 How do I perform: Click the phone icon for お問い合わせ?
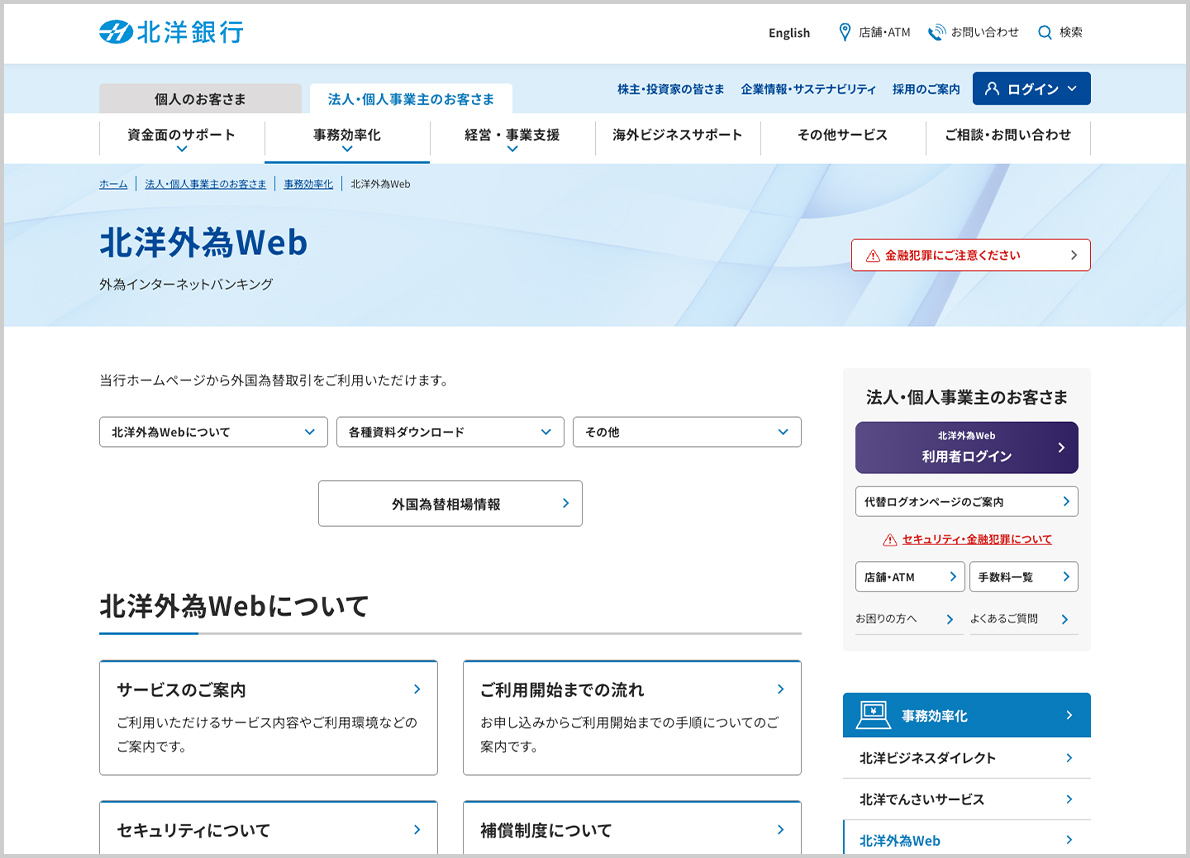pos(937,32)
